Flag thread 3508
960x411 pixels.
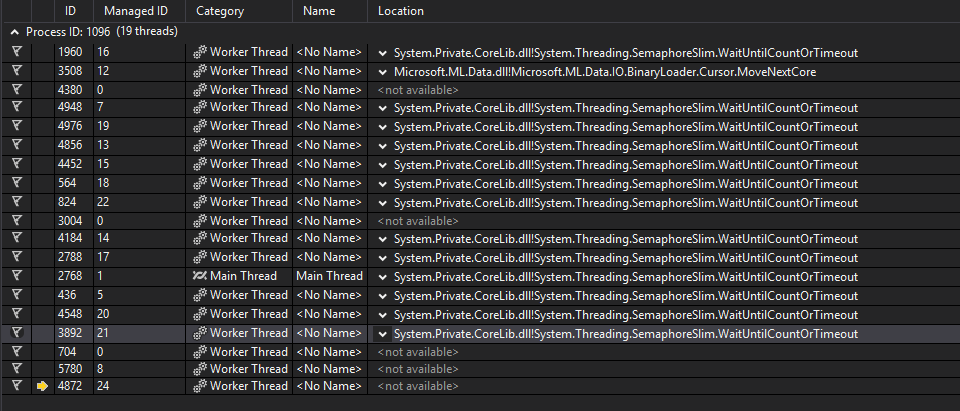tap(17, 70)
